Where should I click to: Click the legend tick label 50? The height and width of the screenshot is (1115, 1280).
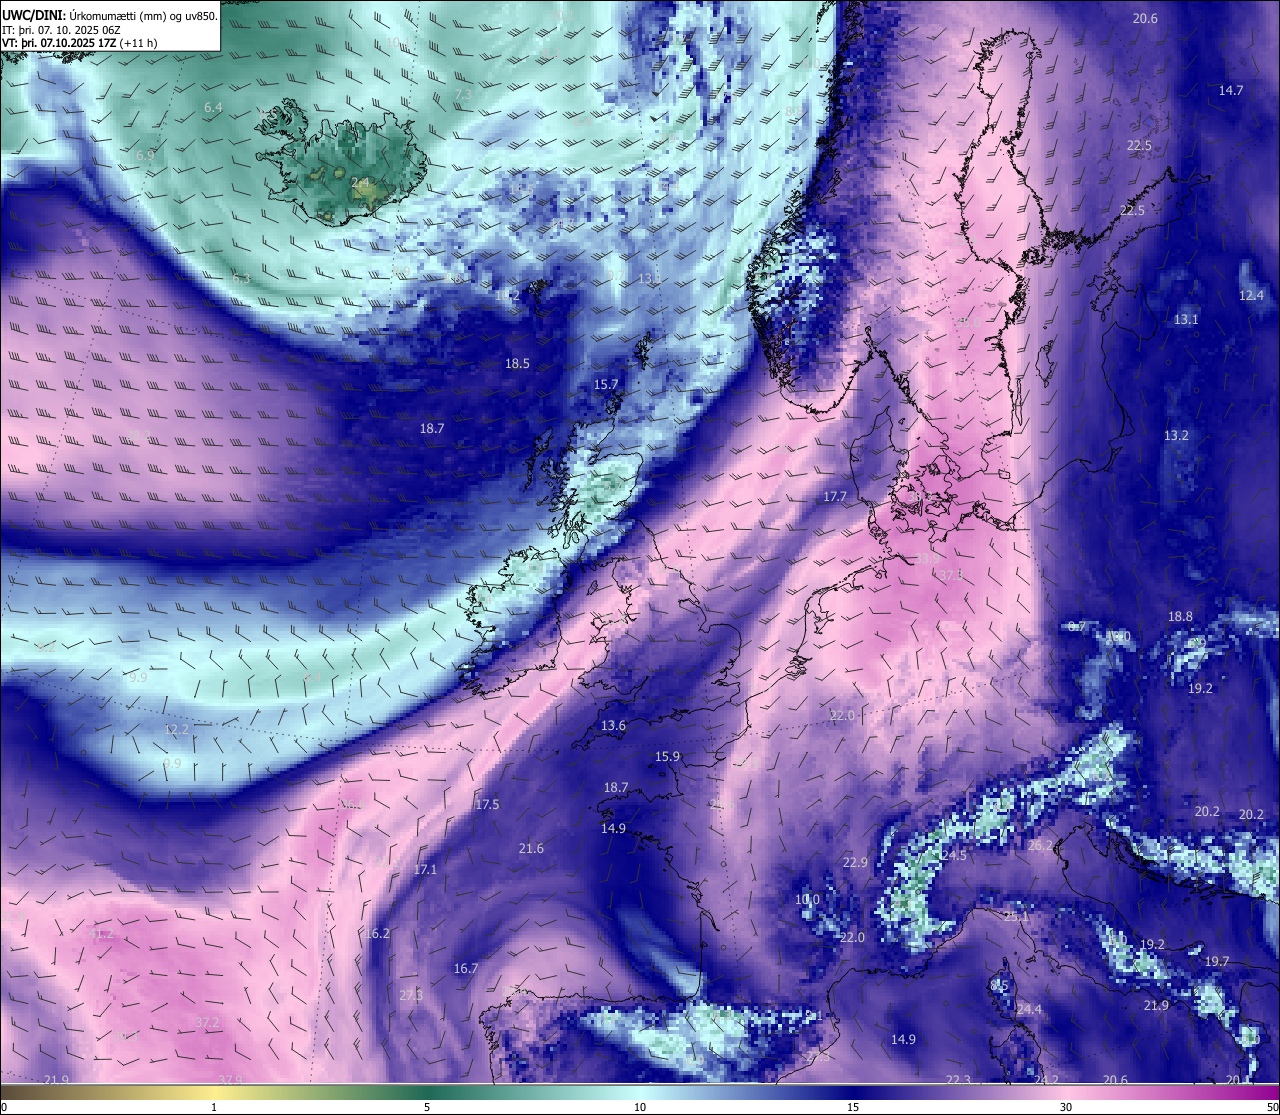click(x=1271, y=1107)
